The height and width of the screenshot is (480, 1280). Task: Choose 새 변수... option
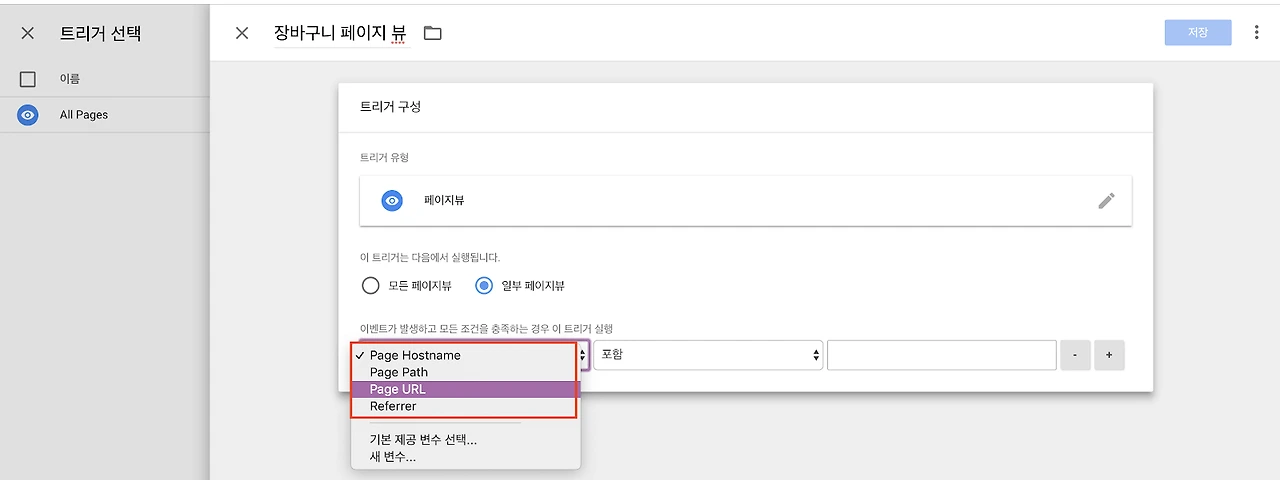click(465, 456)
